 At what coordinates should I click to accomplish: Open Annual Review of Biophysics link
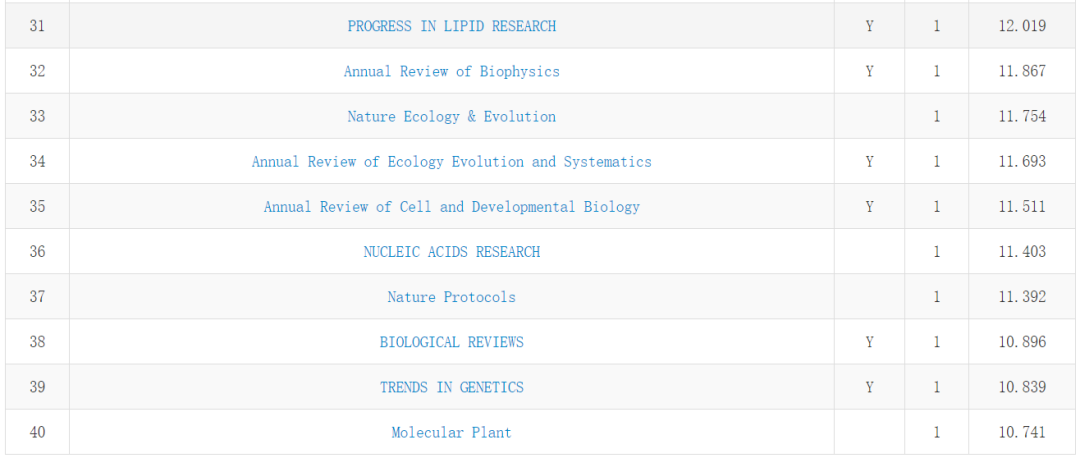point(452,72)
